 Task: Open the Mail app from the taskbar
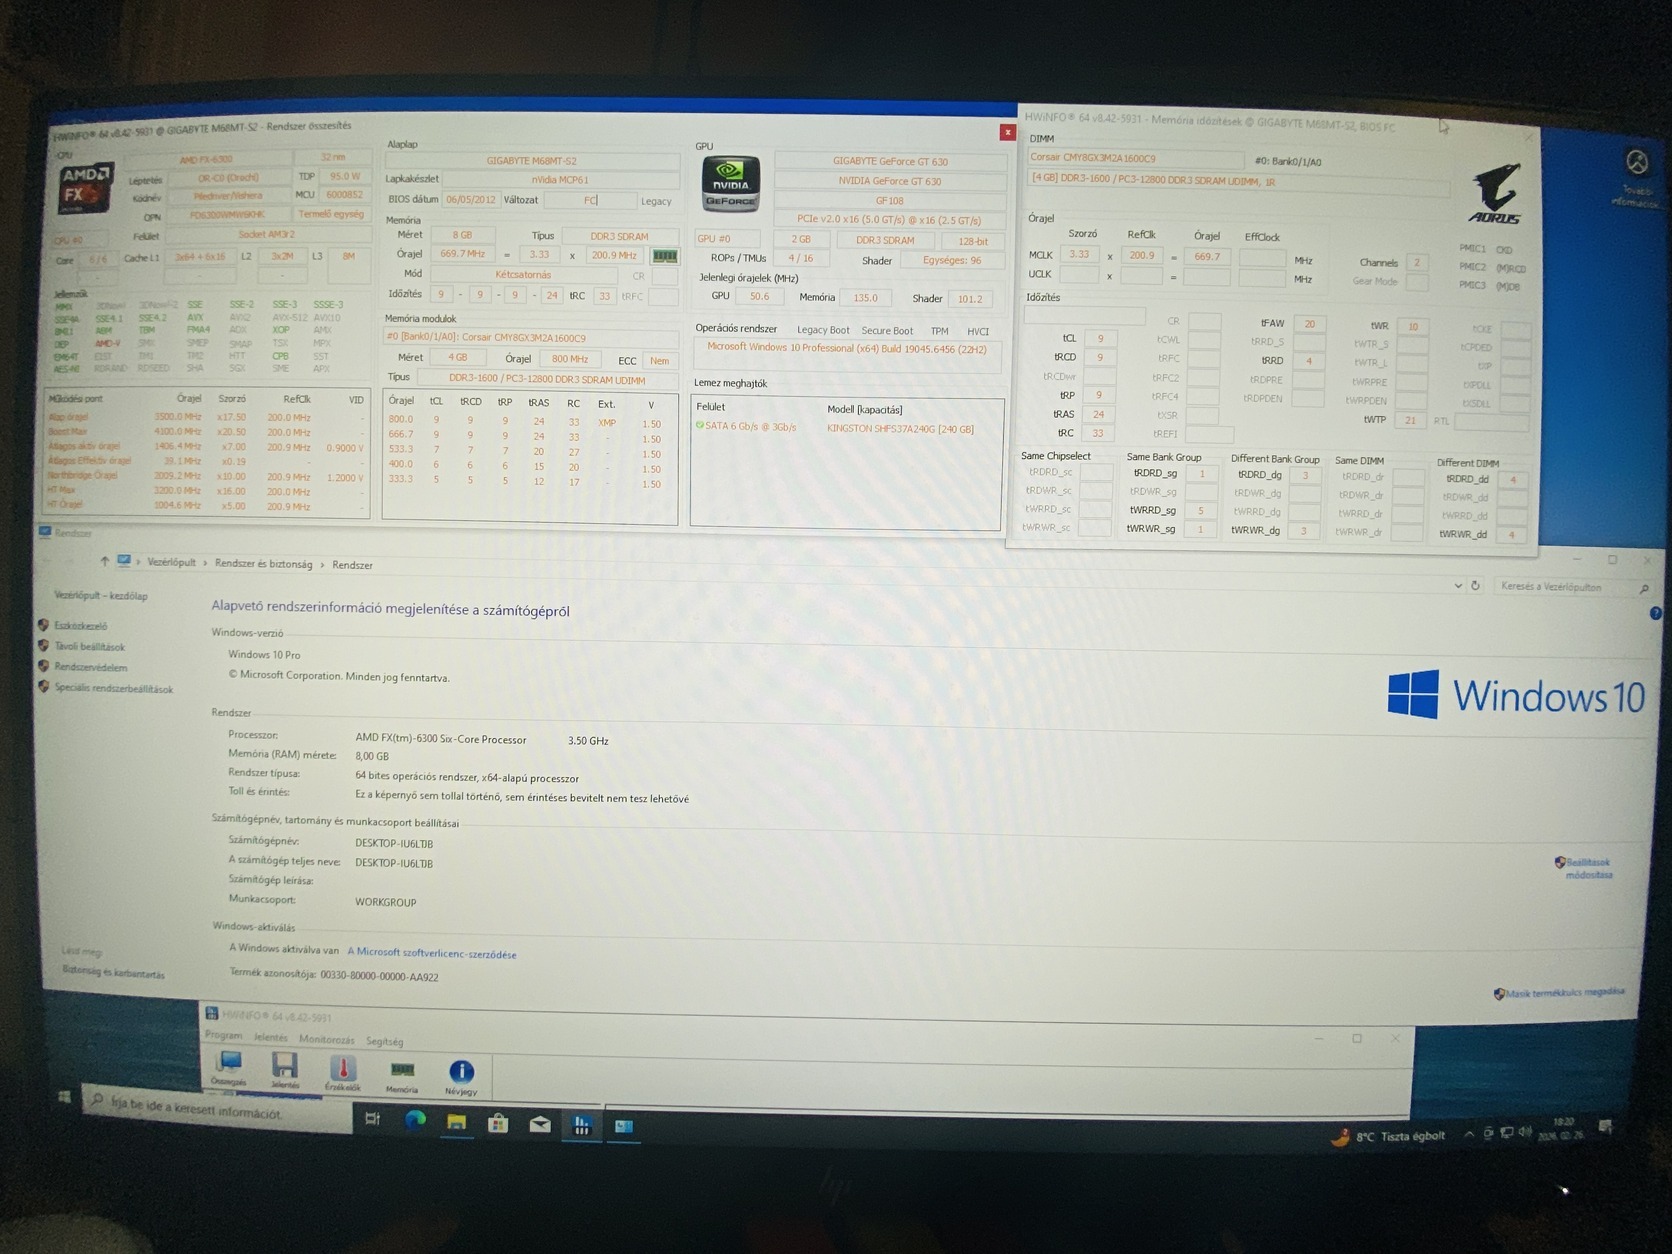(x=540, y=1125)
